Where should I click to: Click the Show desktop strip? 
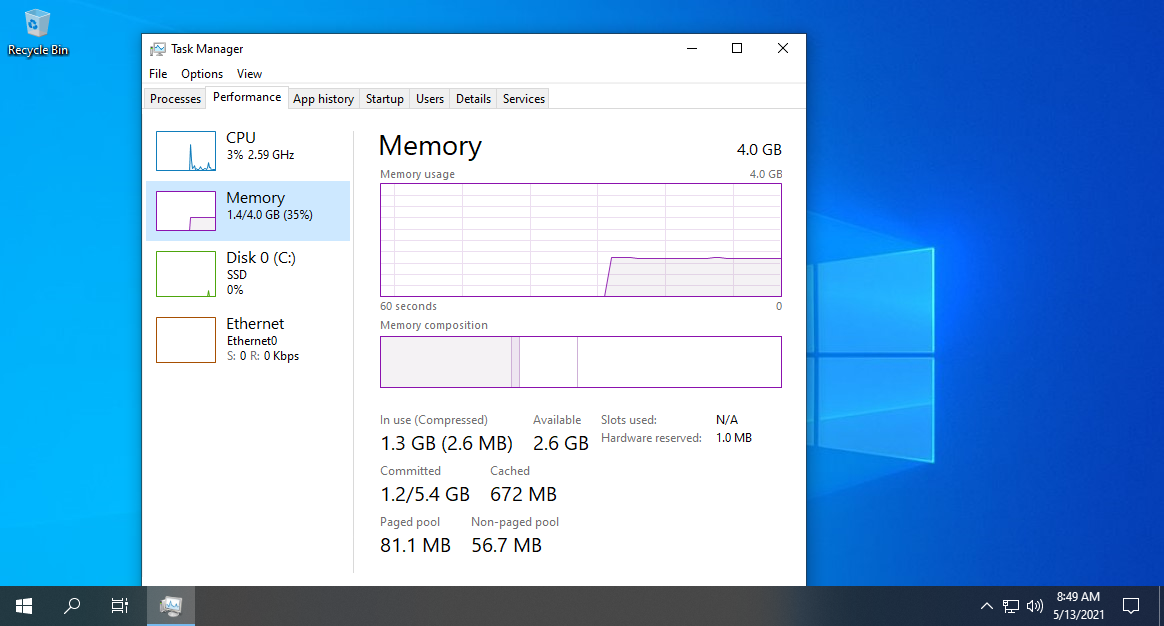point(1161,606)
